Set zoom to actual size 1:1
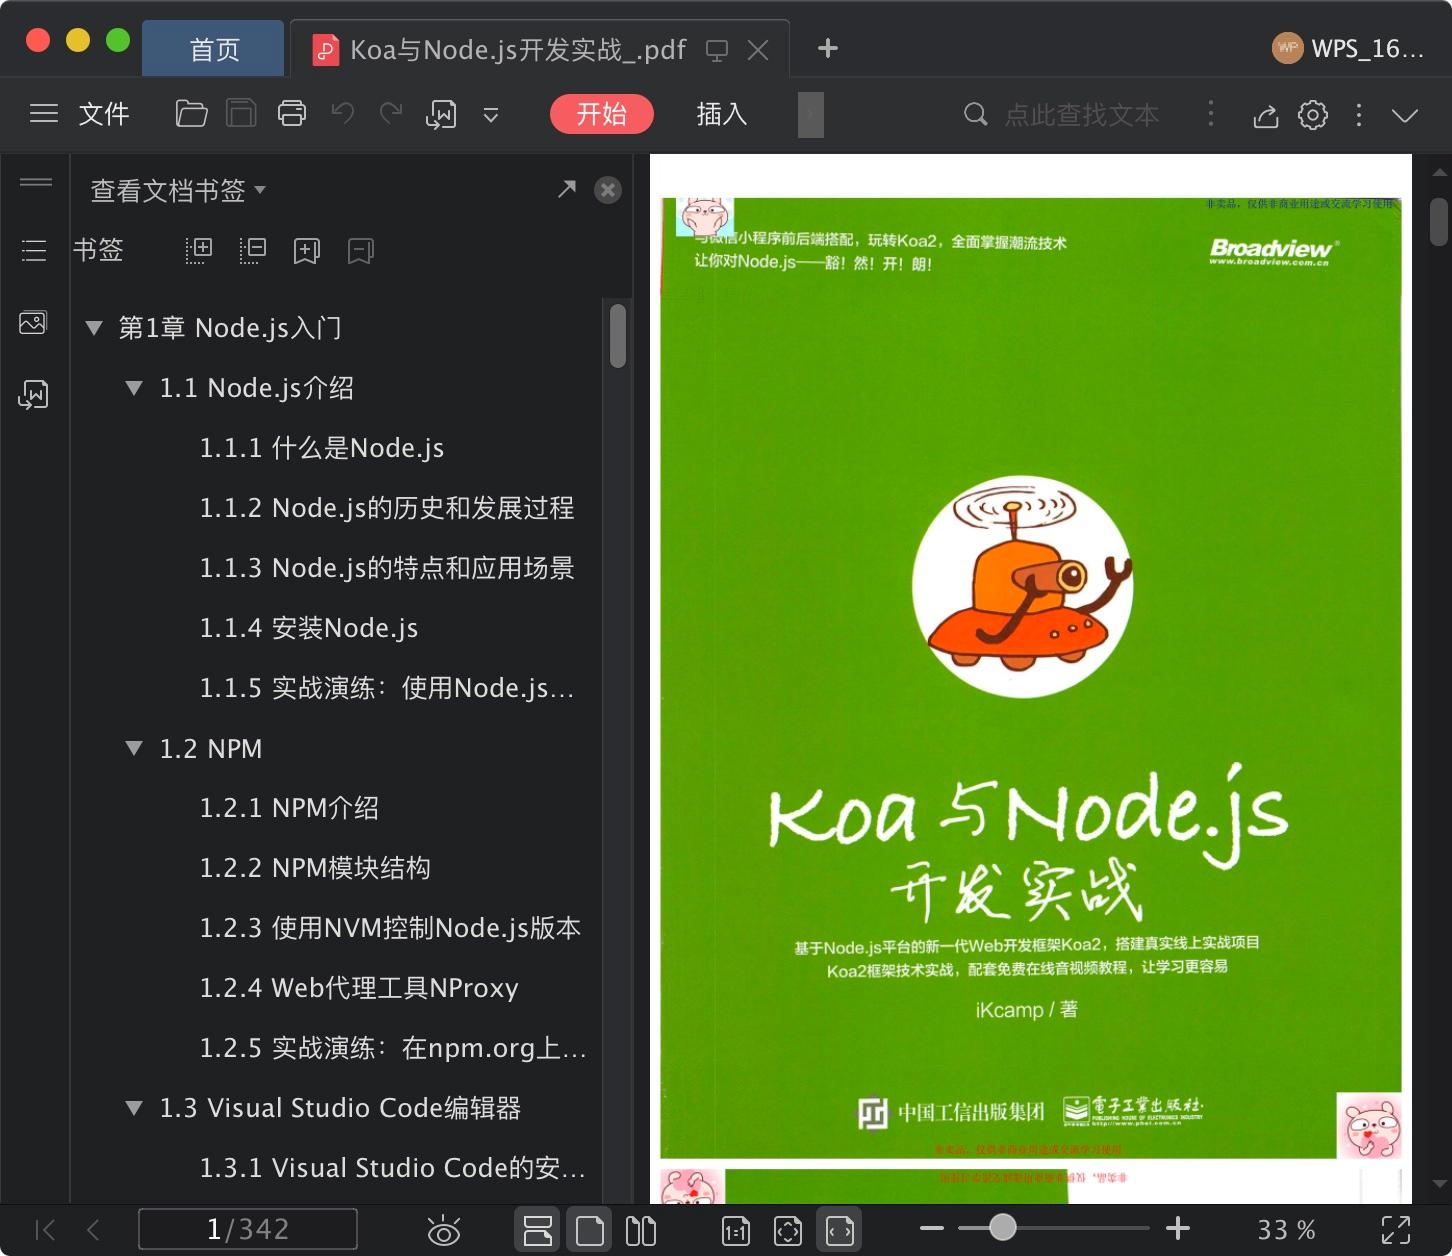The width and height of the screenshot is (1452, 1256). point(736,1231)
